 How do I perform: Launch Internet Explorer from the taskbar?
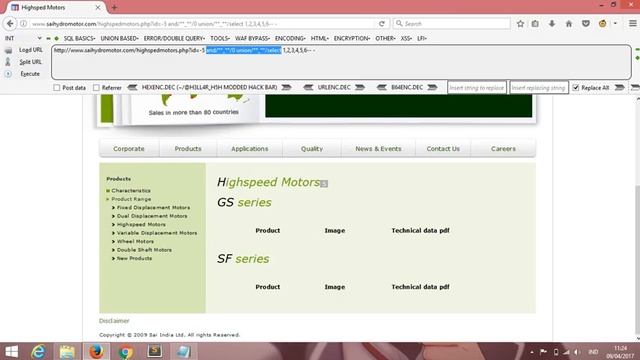click(38, 351)
